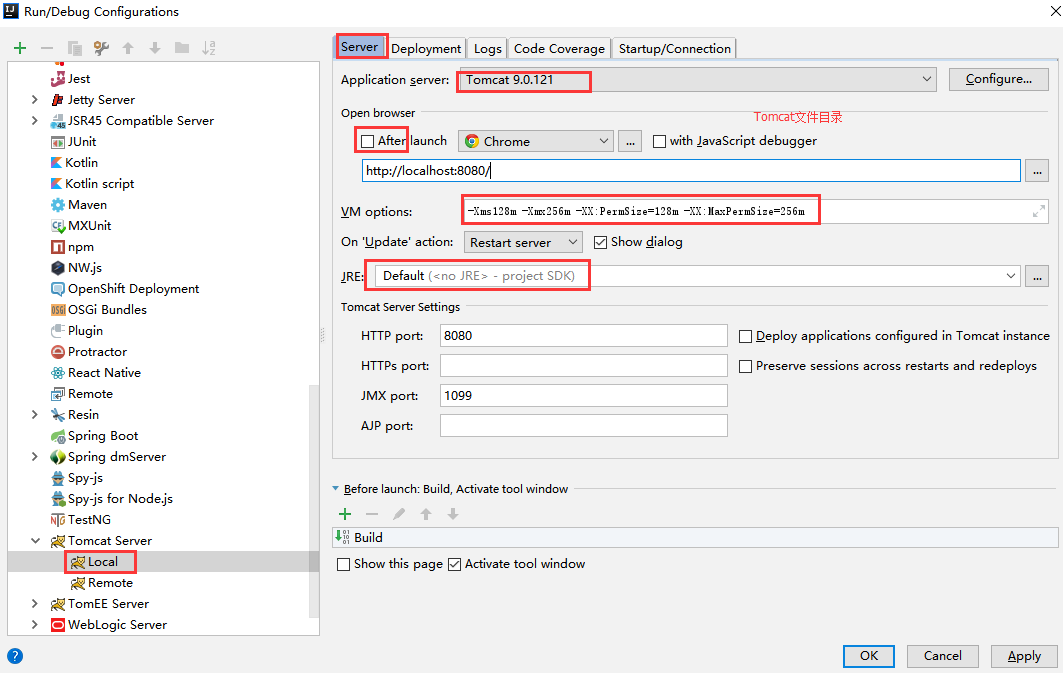Toggle Show dialog checkbox
This screenshot has width=1063, height=673.
click(600, 242)
